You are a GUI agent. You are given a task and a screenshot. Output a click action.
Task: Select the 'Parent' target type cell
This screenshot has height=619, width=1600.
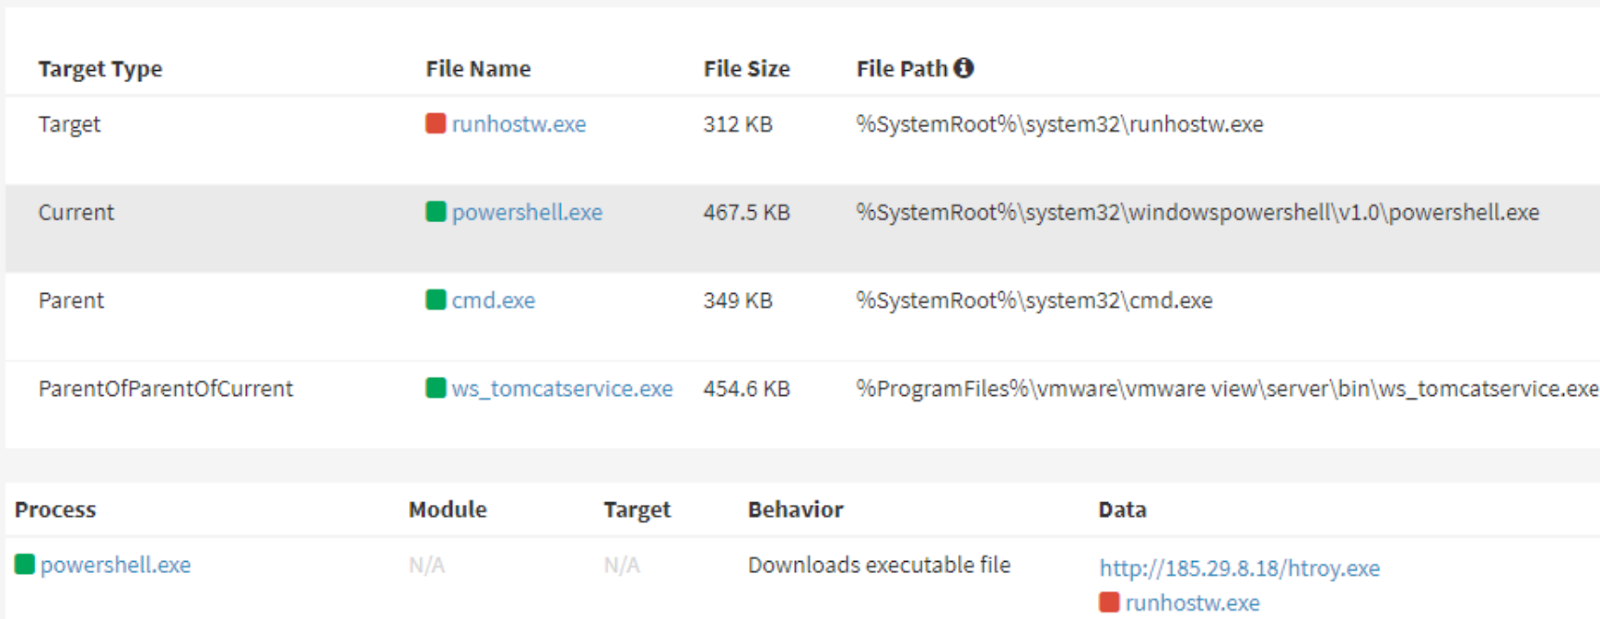71,300
